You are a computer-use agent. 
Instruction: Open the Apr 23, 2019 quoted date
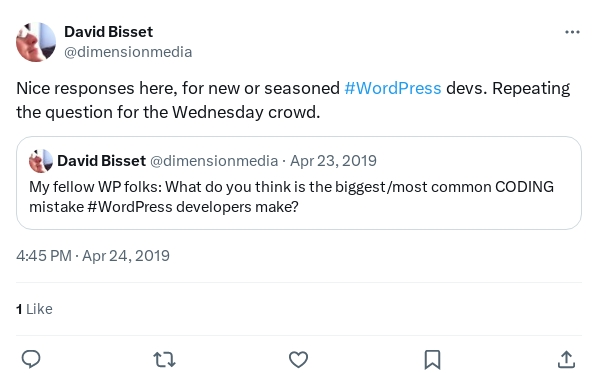[333, 161]
